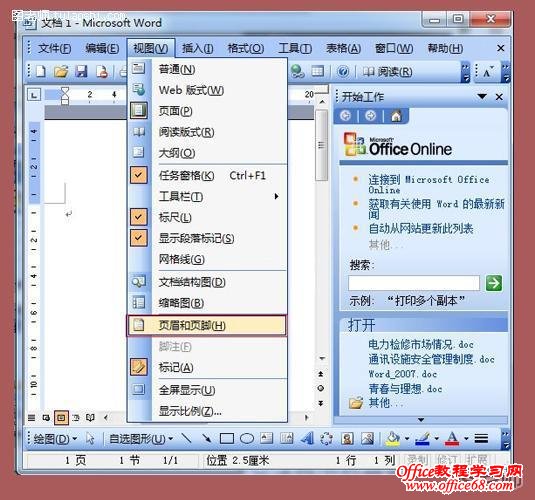Toggle Document Map (文档结构图) item

pos(207,282)
